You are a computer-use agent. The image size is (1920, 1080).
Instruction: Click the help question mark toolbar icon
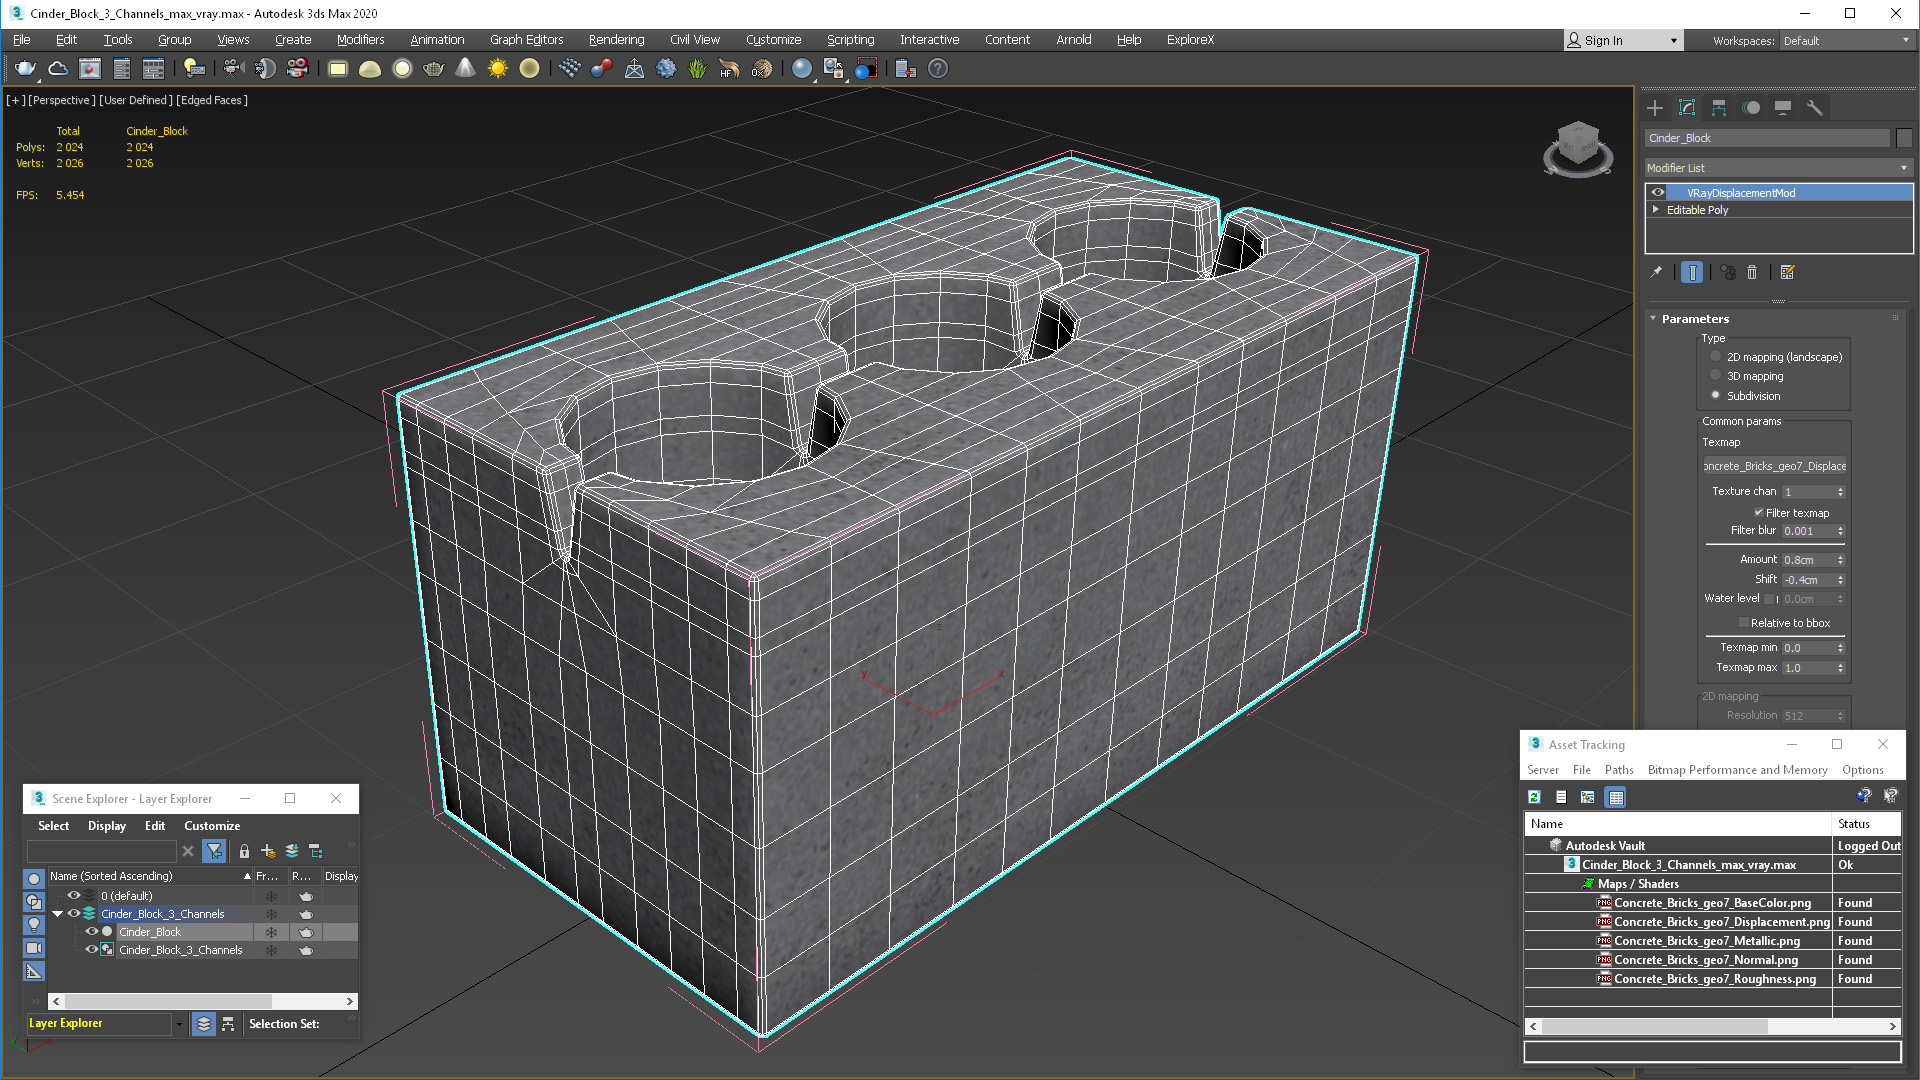click(x=938, y=68)
